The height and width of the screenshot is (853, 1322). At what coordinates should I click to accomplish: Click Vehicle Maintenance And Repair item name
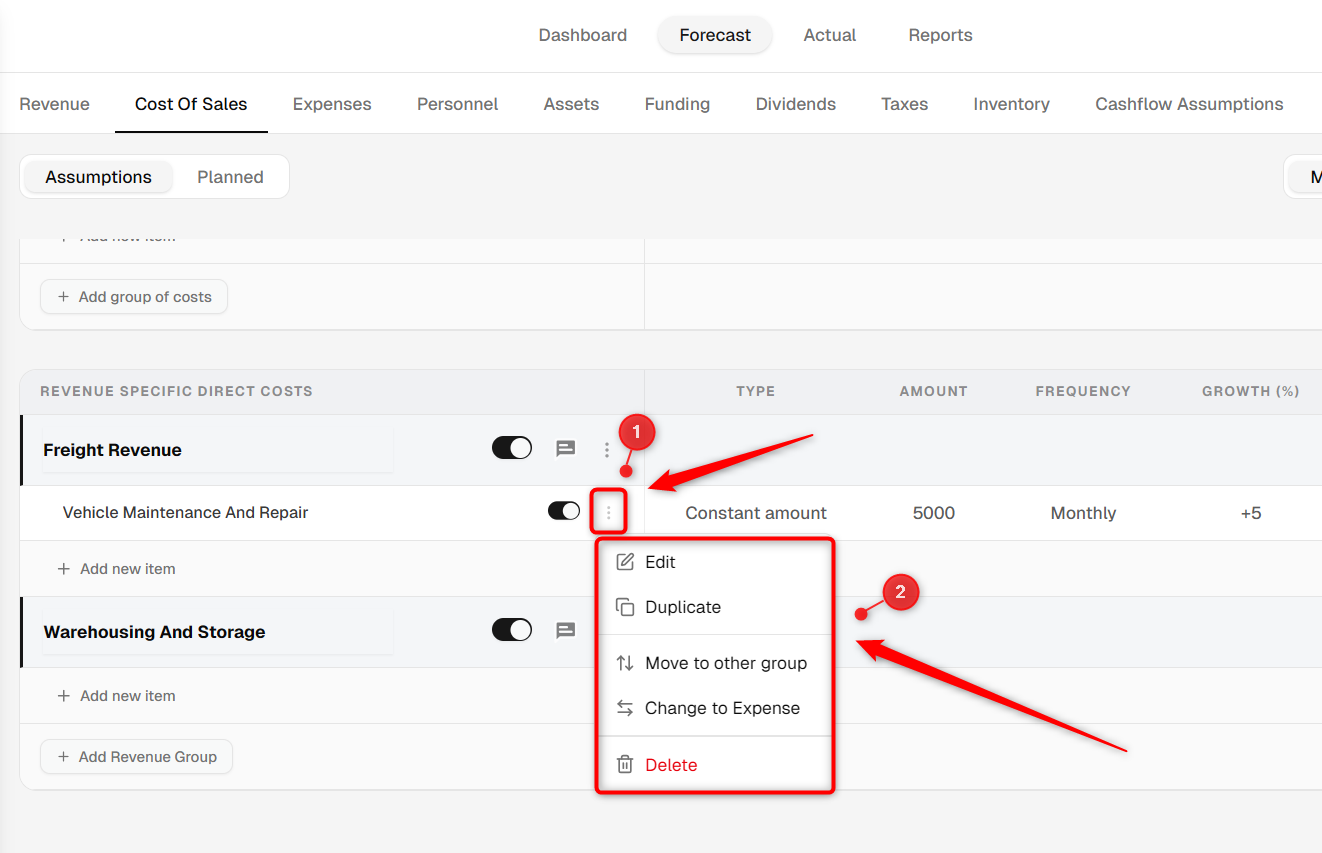tap(185, 512)
